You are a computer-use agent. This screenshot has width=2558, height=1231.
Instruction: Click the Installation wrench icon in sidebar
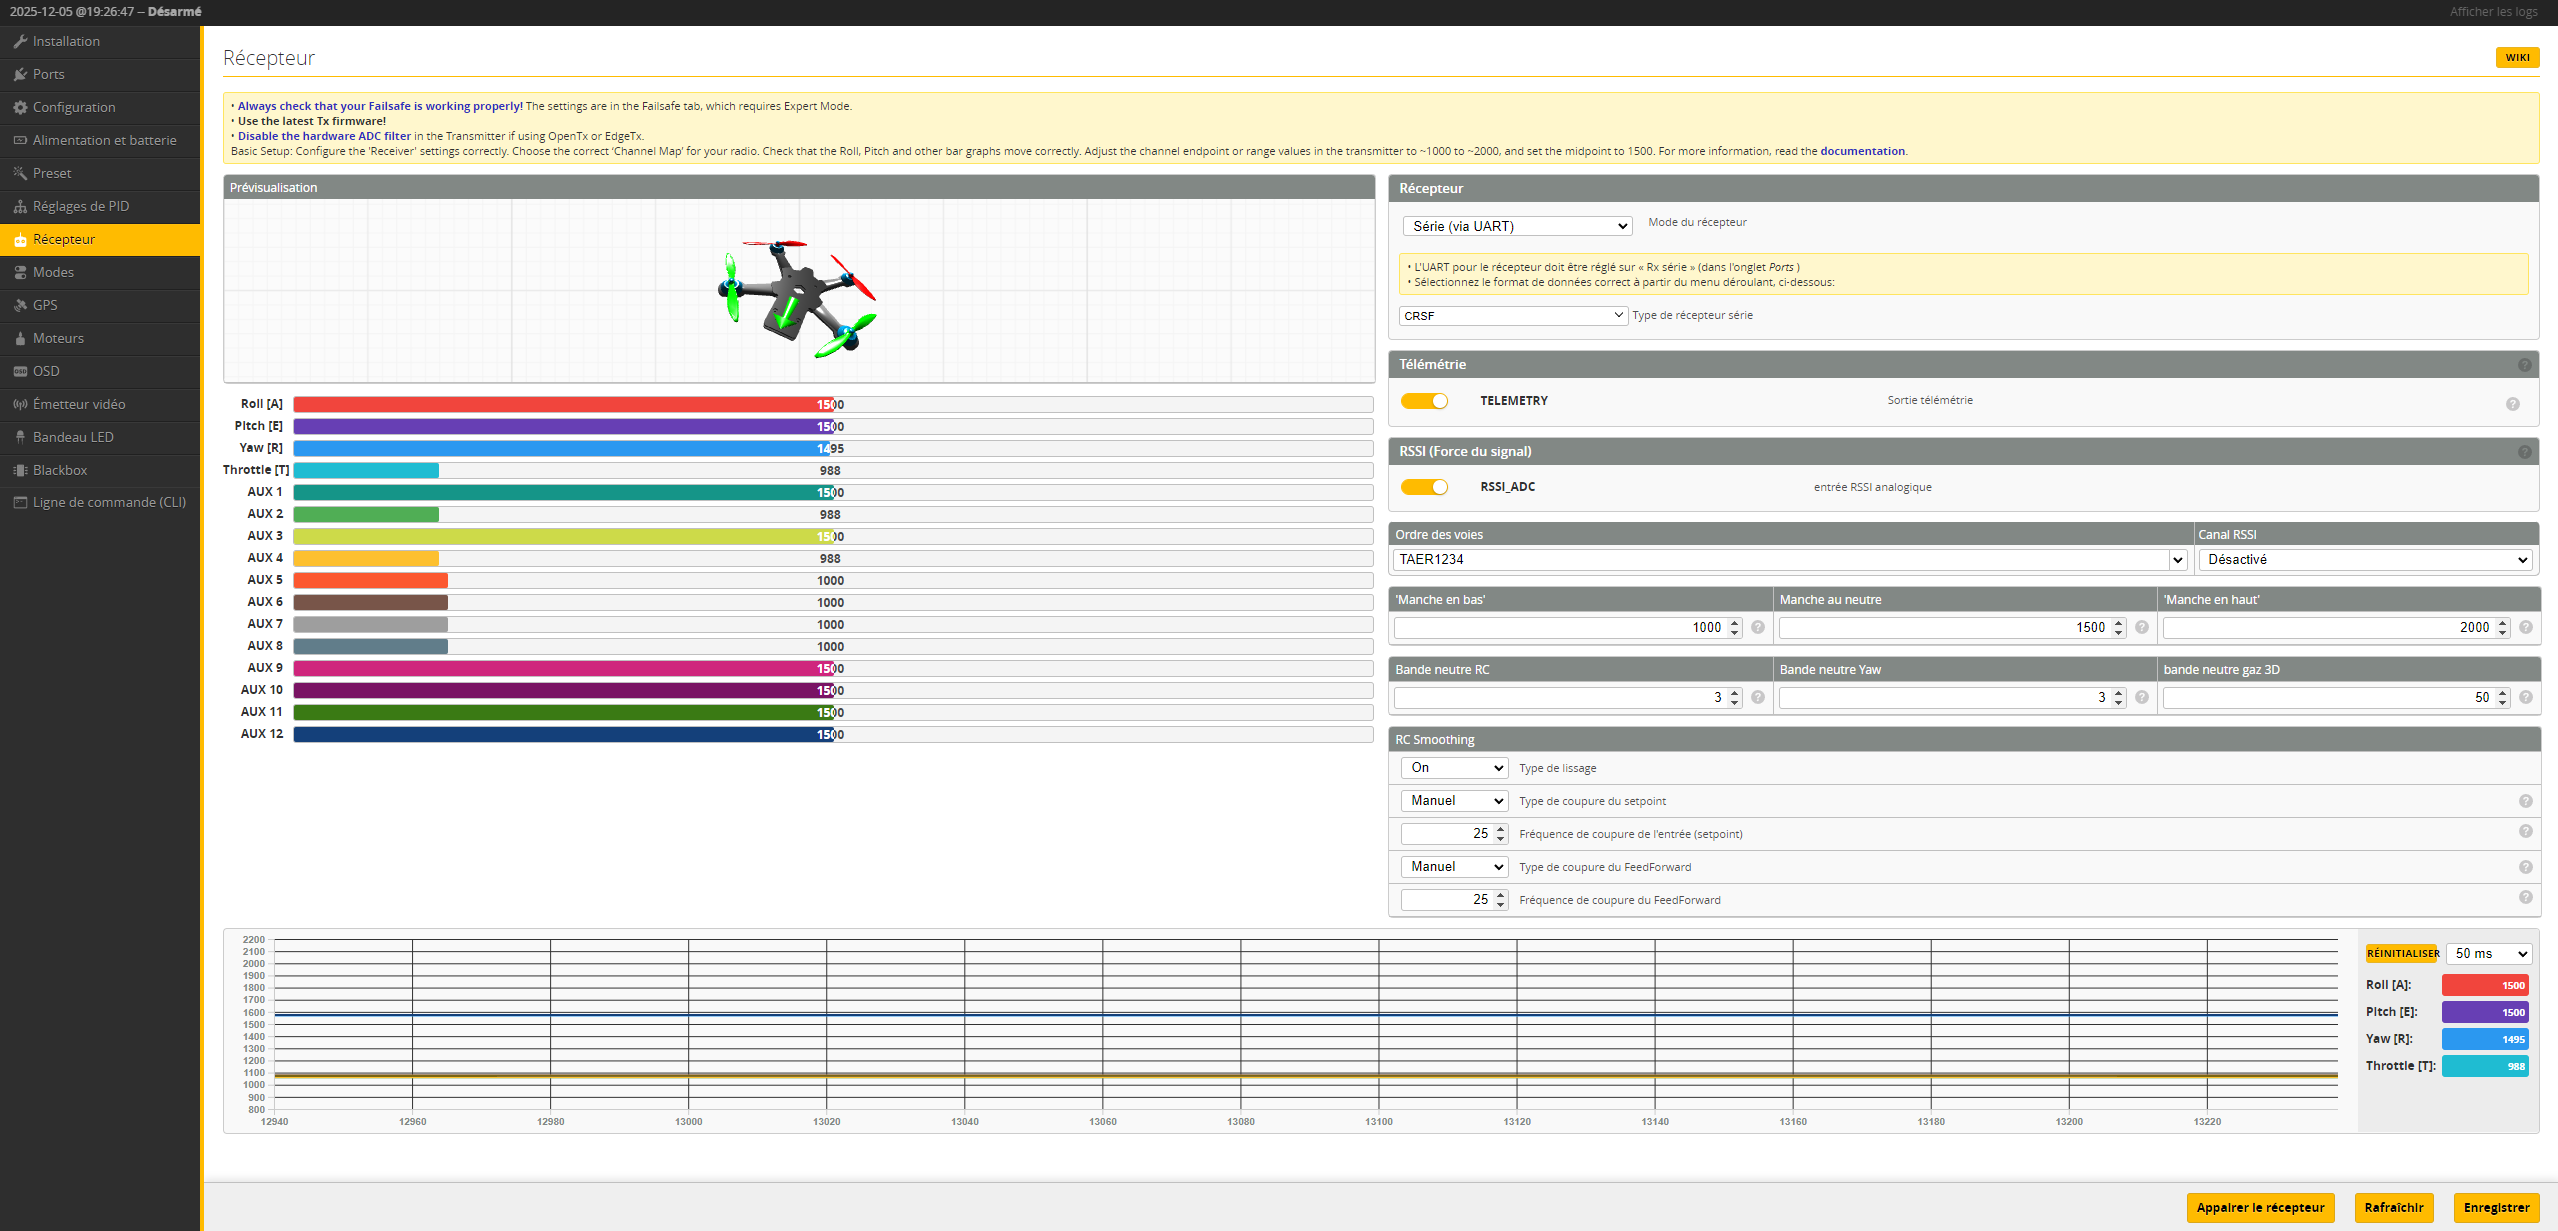[20, 41]
